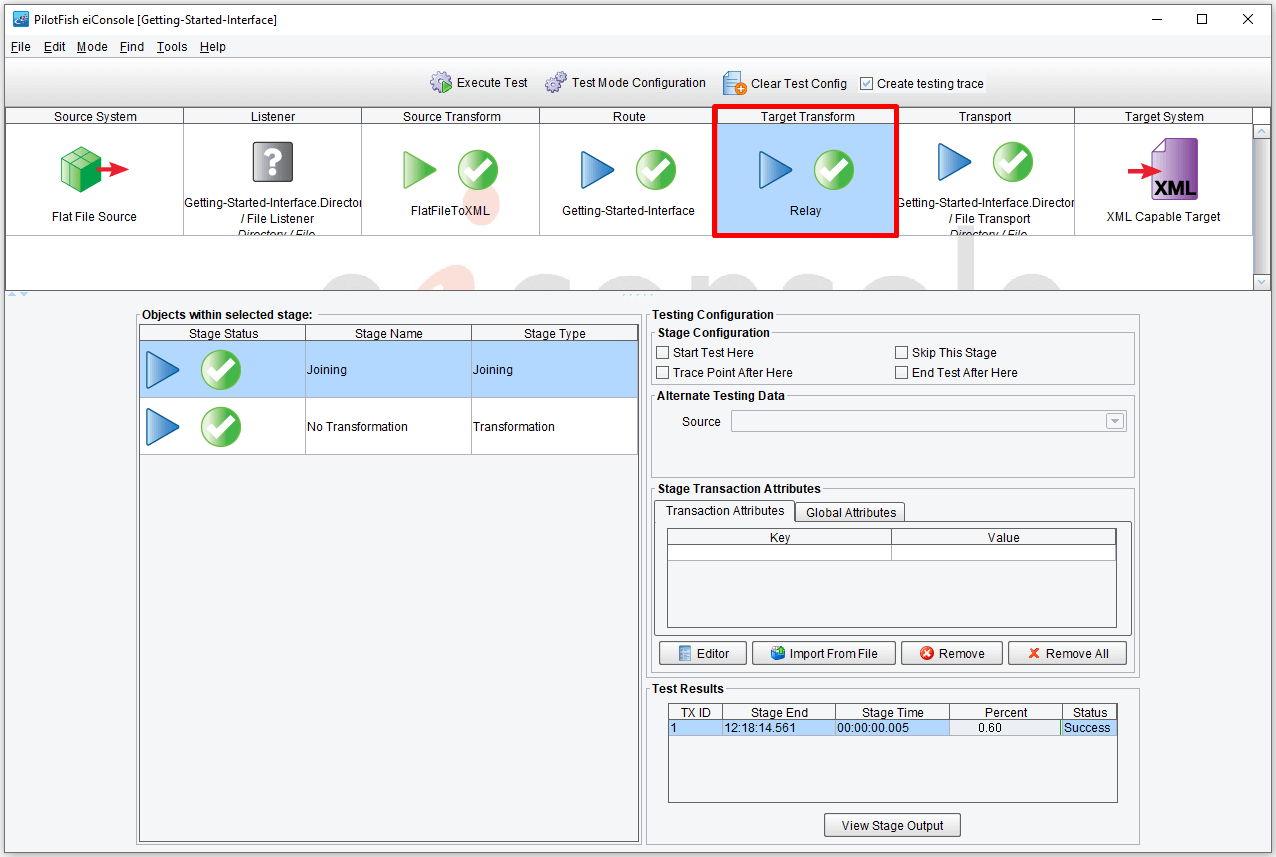Select the XML Capable Target icon

coord(1164,169)
